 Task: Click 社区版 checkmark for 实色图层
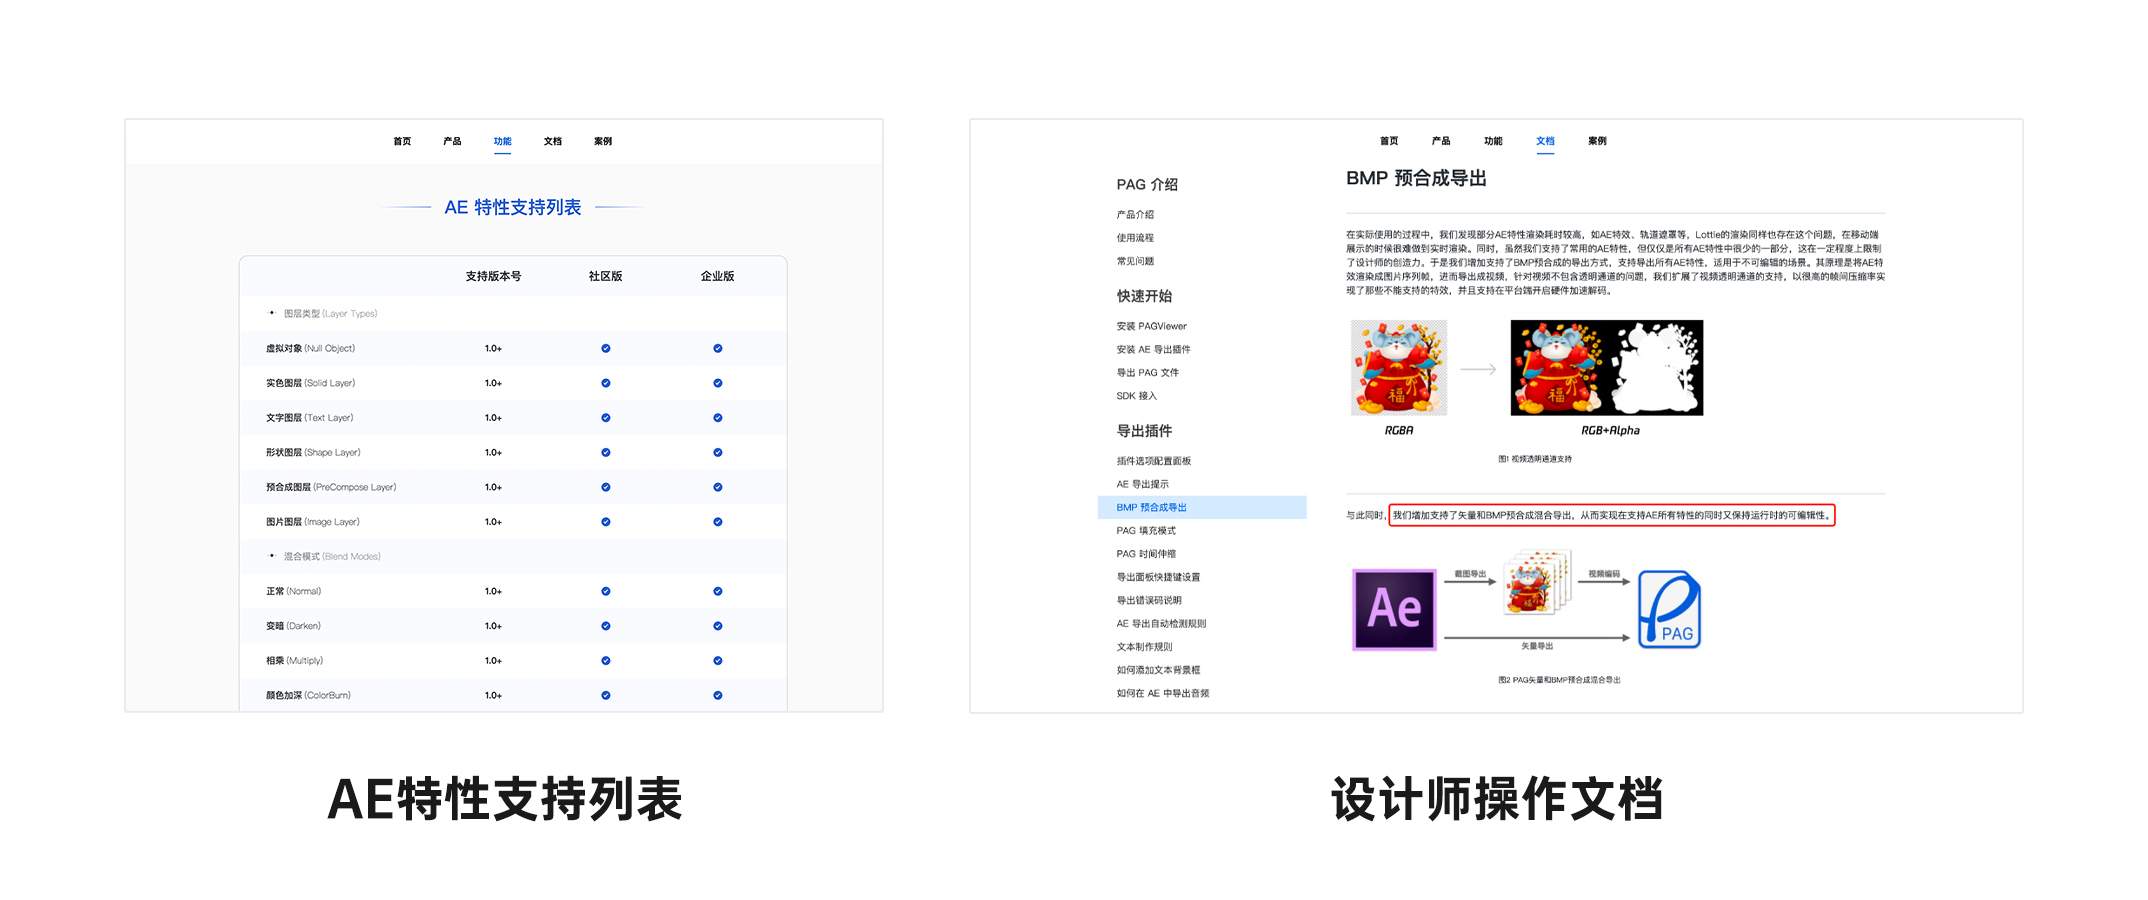click(x=606, y=383)
